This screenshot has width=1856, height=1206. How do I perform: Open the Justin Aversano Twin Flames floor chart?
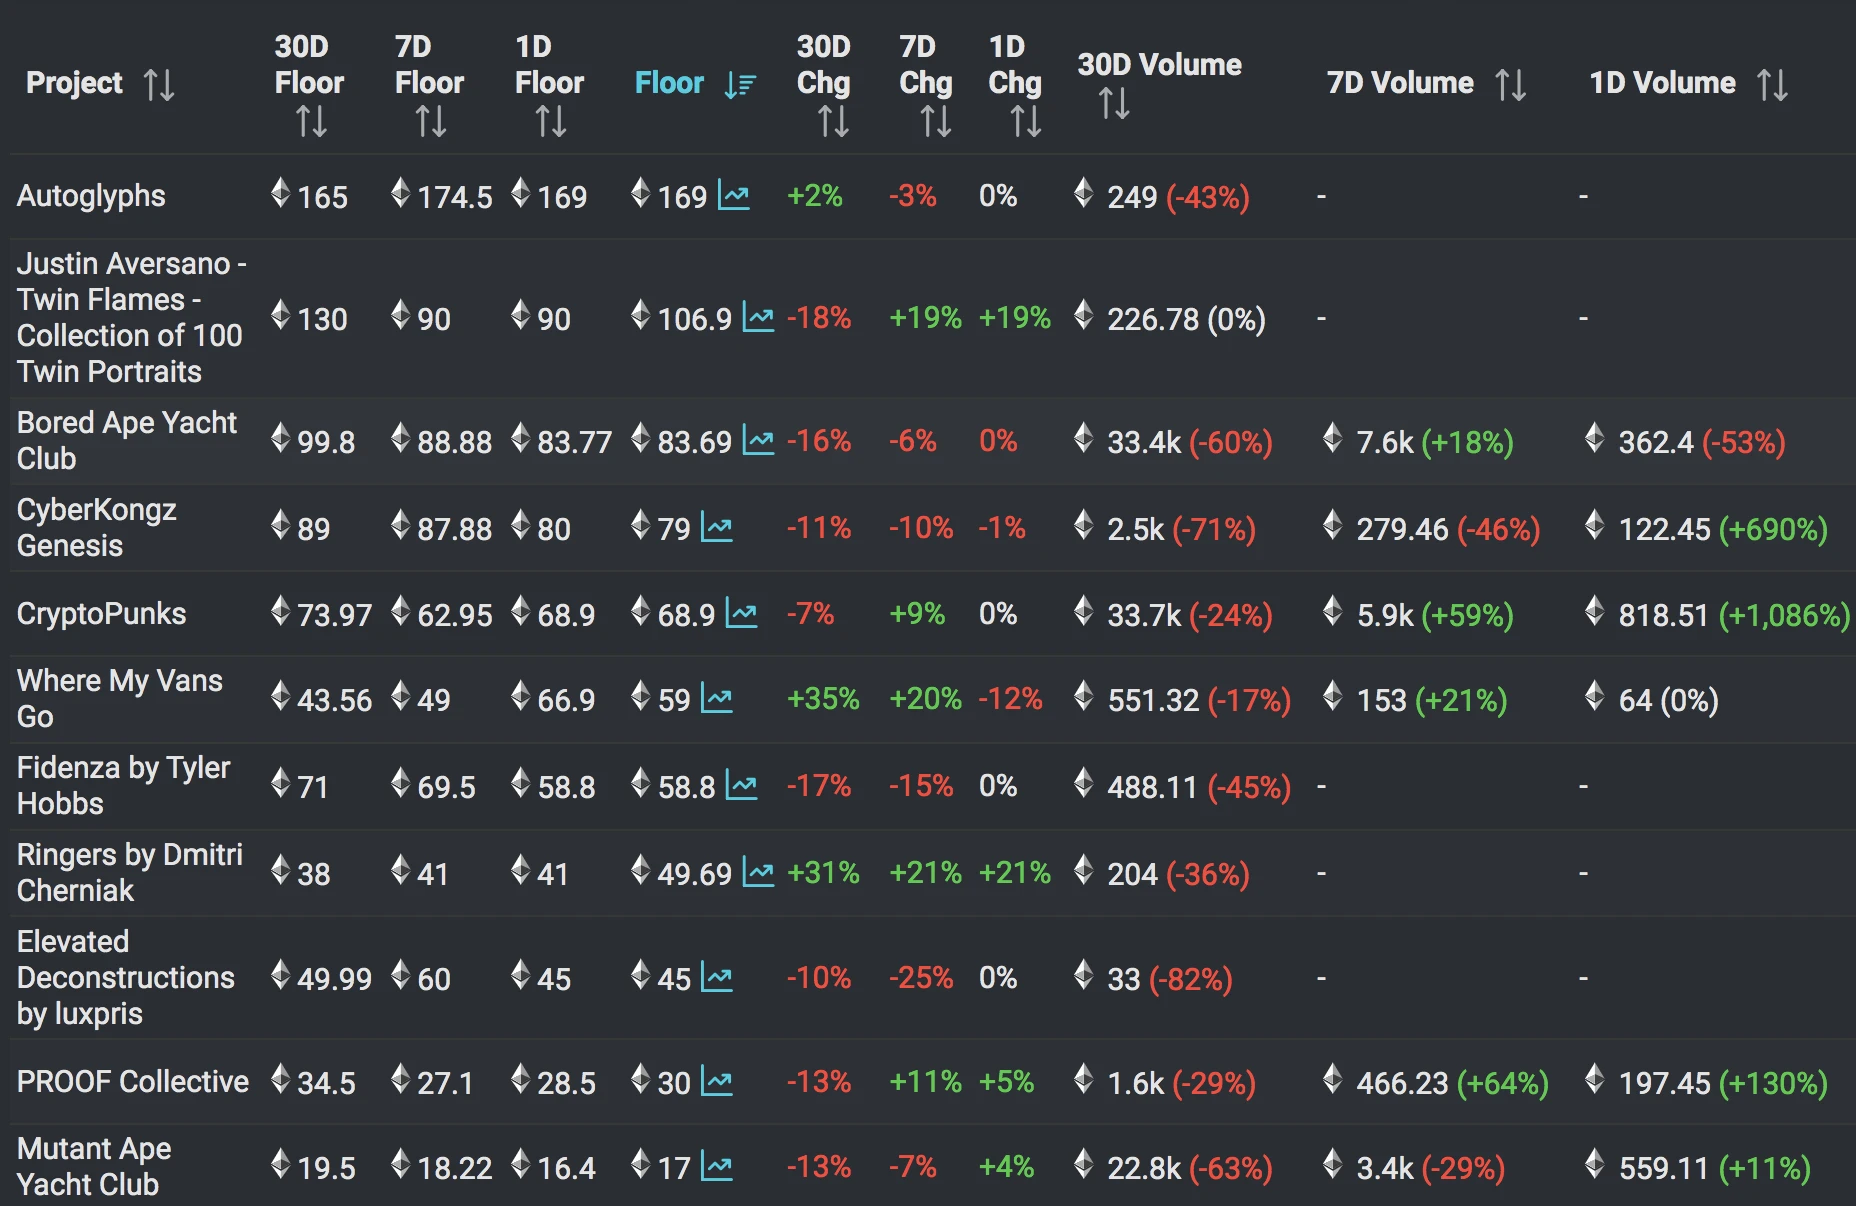[758, 319]
